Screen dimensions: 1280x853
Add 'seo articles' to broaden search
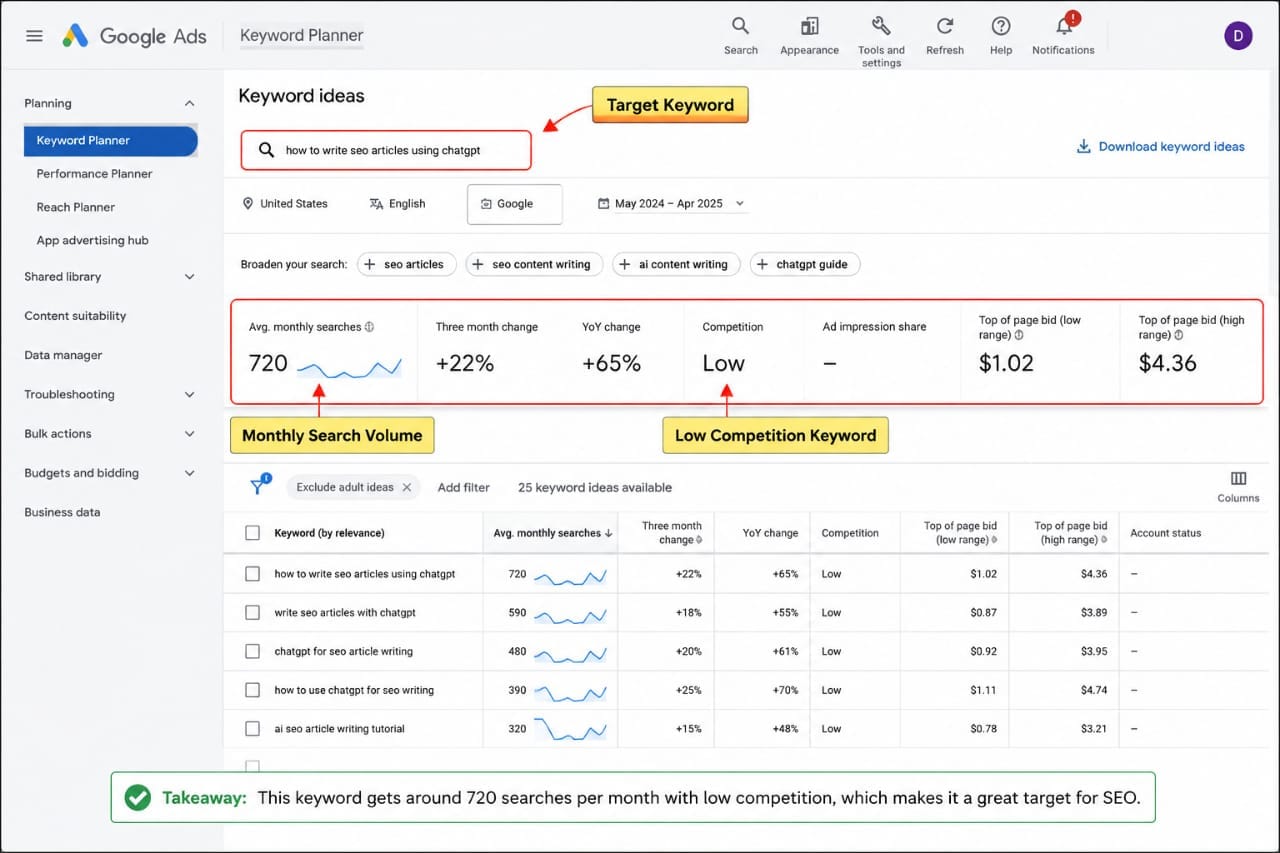[x=406, y=264]
